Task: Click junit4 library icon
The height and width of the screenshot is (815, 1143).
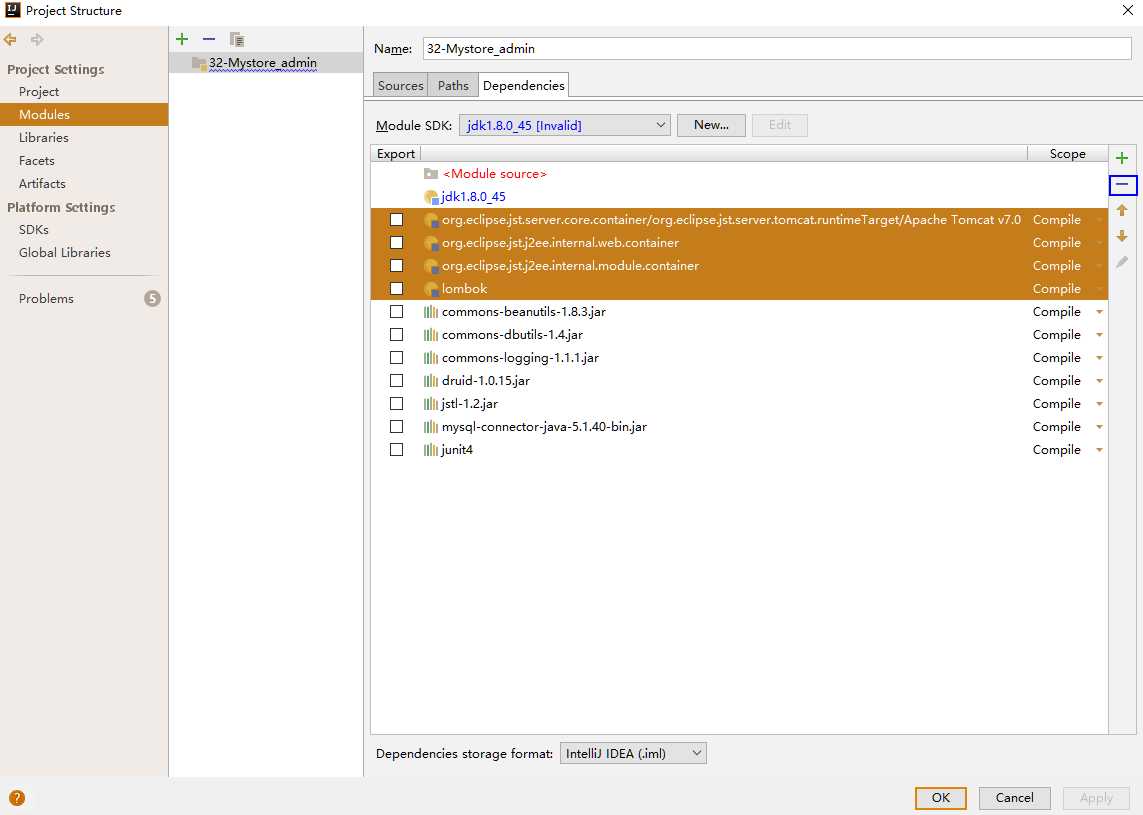Action: 431,450
